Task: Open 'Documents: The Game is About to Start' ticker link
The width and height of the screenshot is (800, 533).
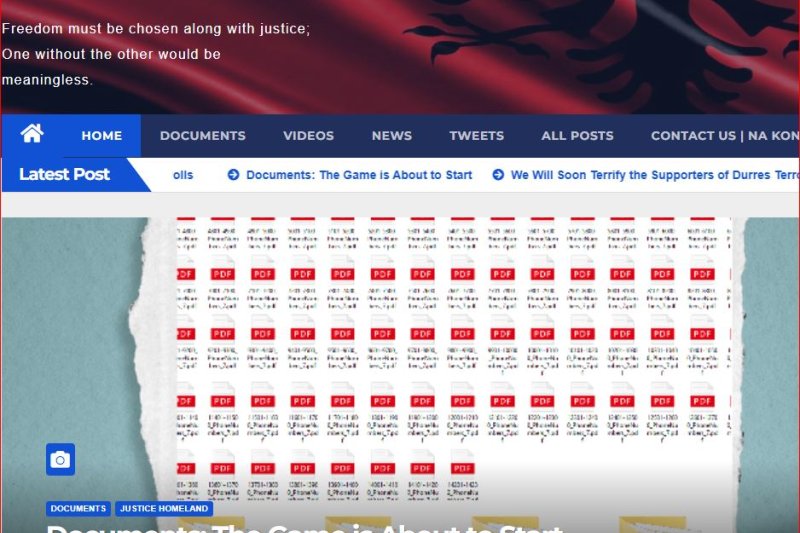Action: tap(359, 175)
